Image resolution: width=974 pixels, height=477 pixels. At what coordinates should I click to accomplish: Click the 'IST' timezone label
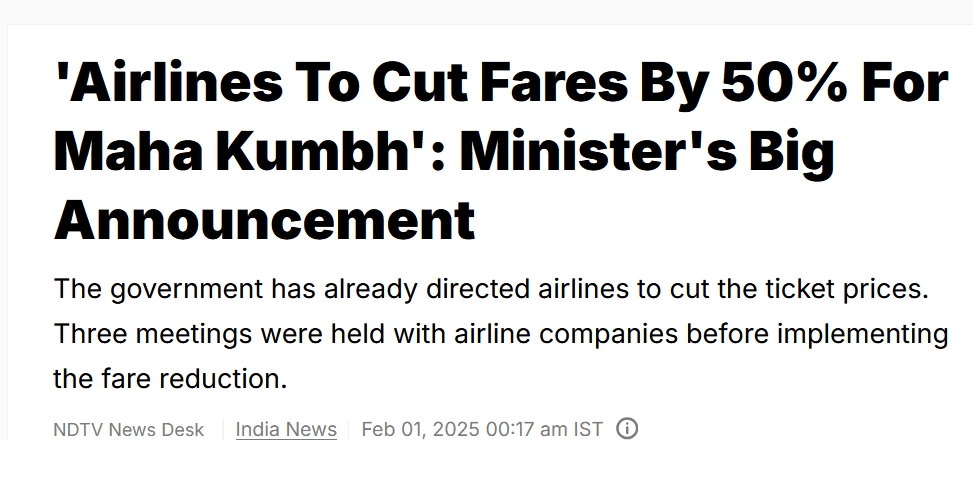[588, 429]
